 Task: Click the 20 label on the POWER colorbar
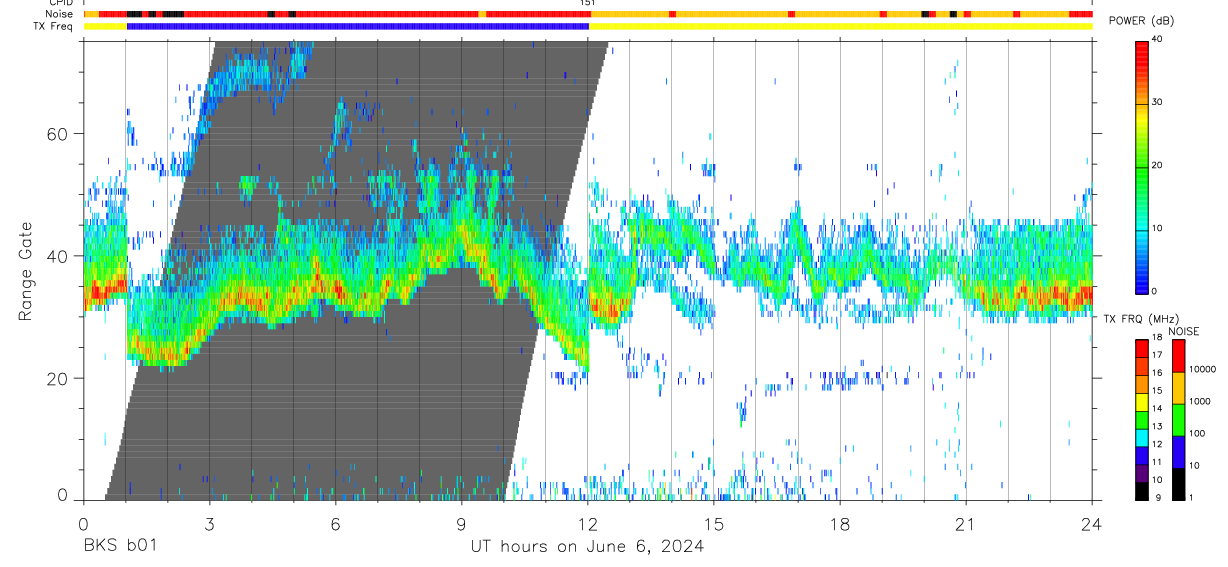[x=1156, y=165]
